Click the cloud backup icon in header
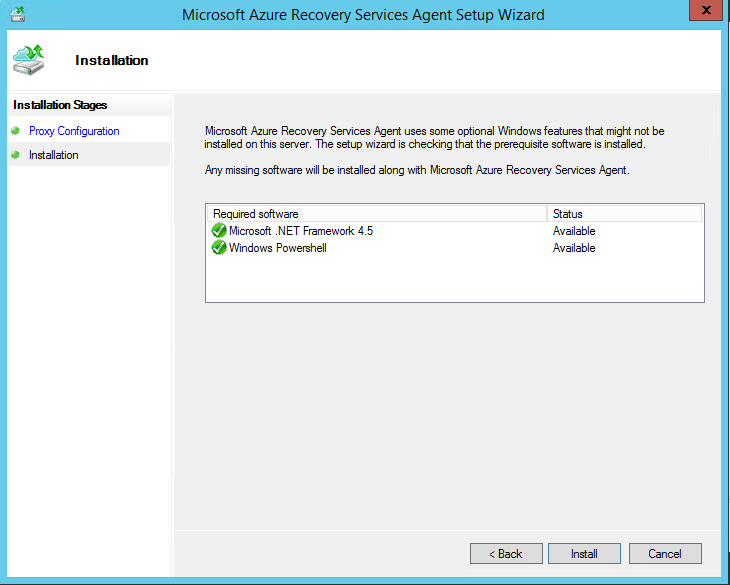The height and width of the screenshot is (585, 730). tap(29, 60)
